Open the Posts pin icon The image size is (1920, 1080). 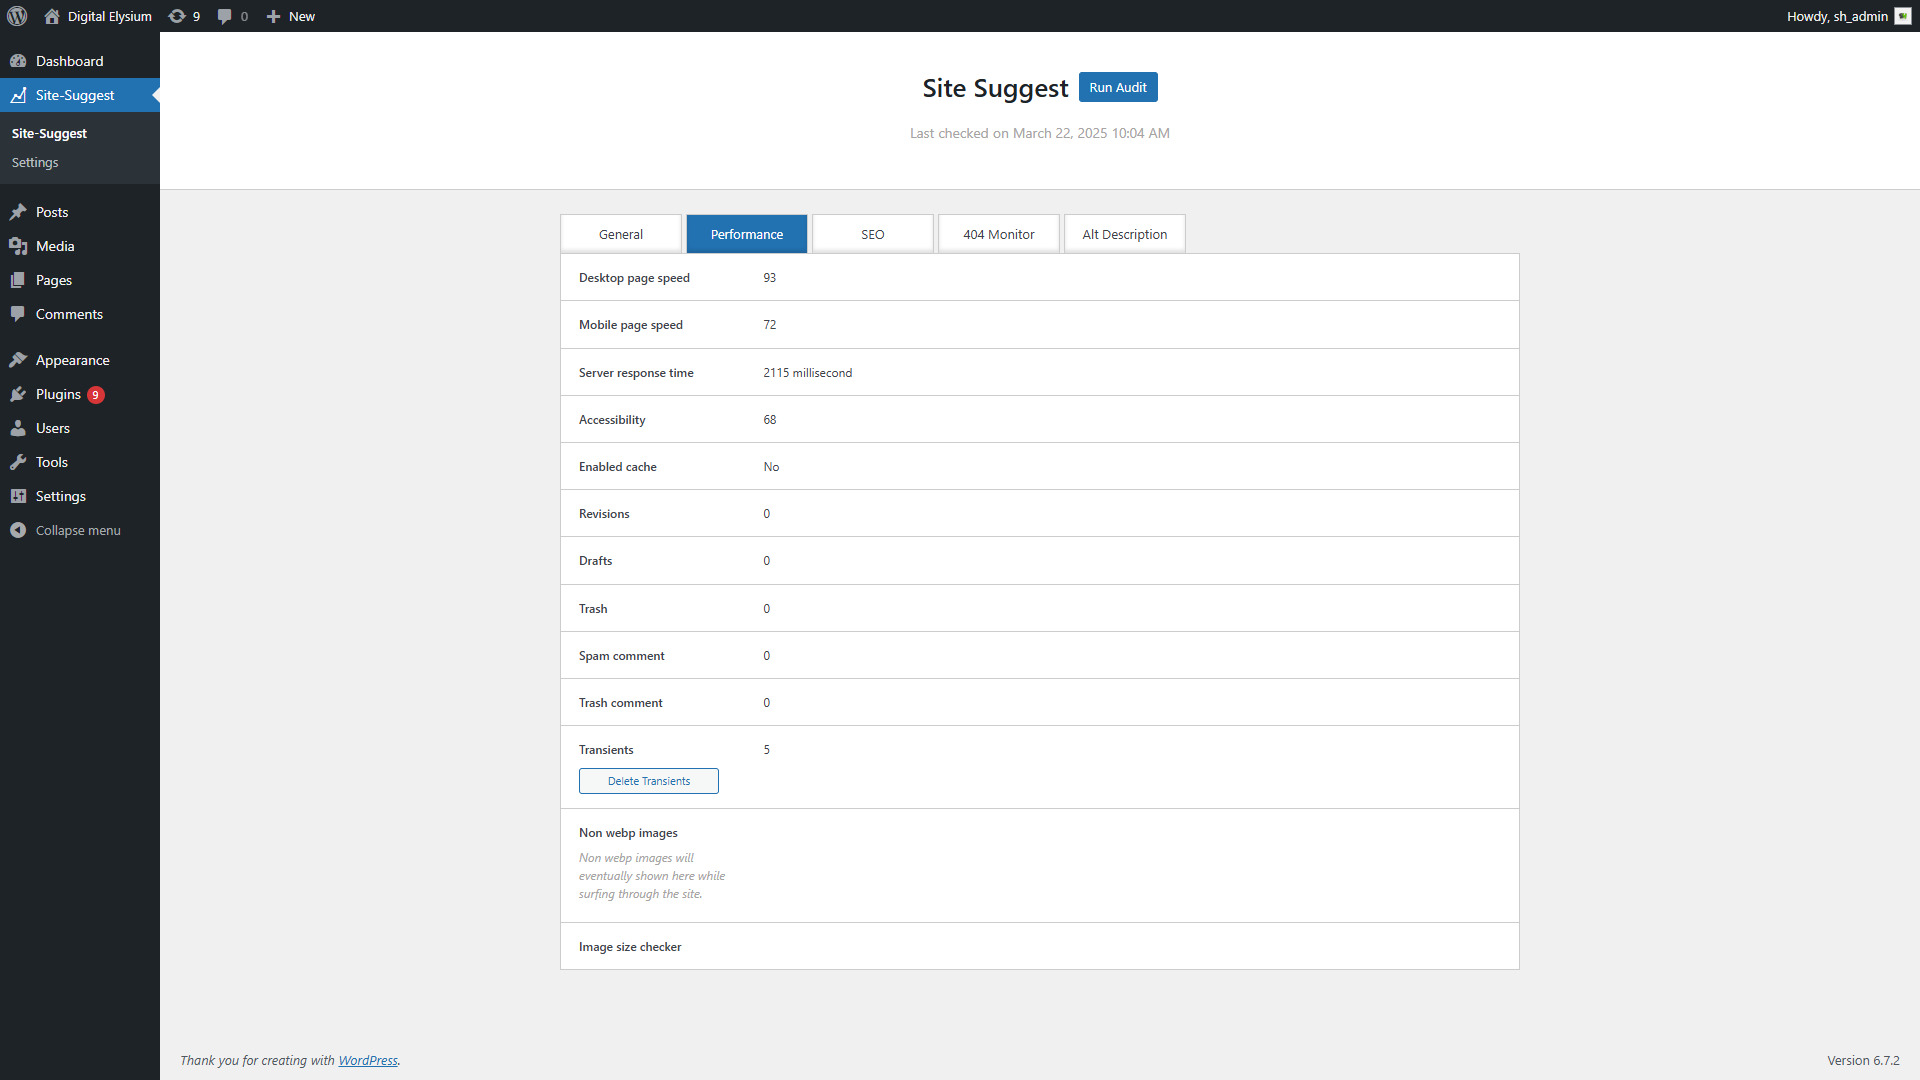pos(18,212)
